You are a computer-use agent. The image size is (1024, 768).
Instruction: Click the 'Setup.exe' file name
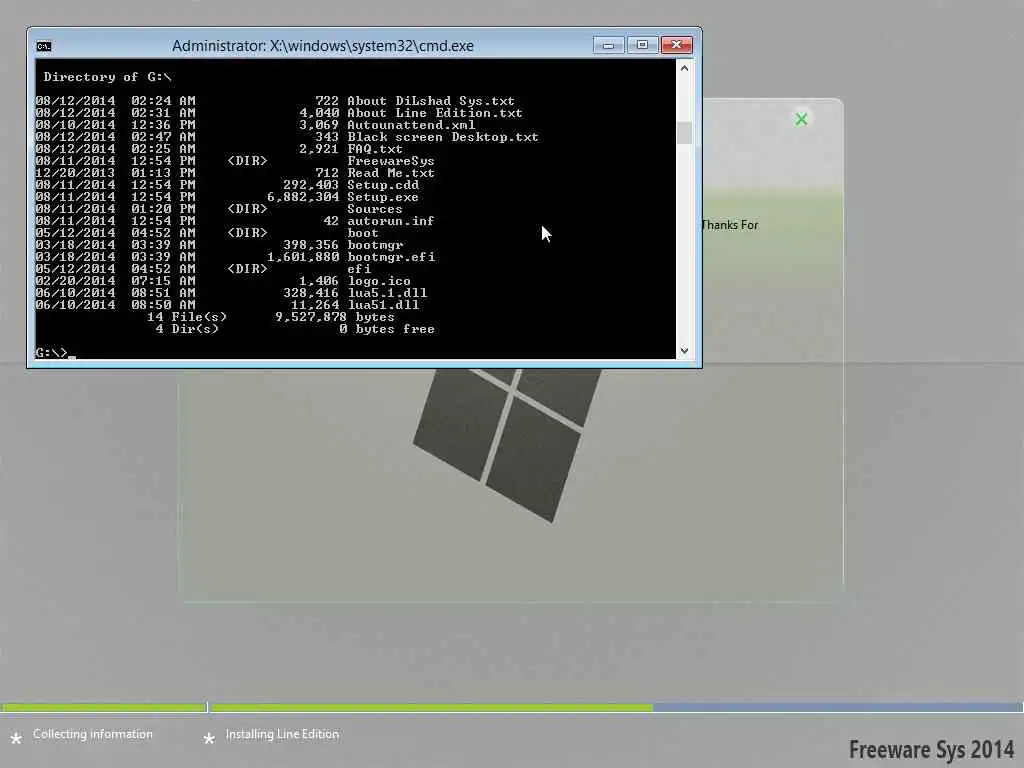point(383,197)
